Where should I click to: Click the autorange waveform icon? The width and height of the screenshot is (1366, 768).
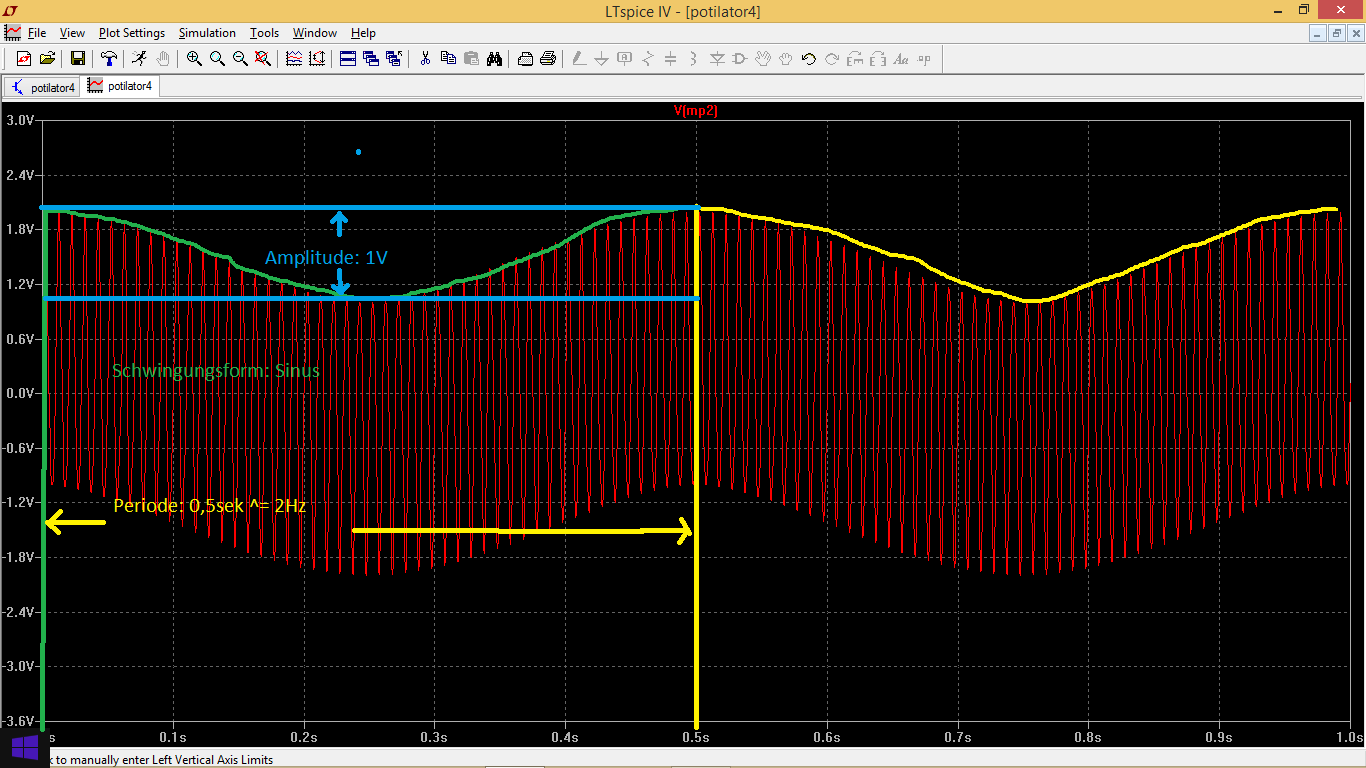click(294, 59)
